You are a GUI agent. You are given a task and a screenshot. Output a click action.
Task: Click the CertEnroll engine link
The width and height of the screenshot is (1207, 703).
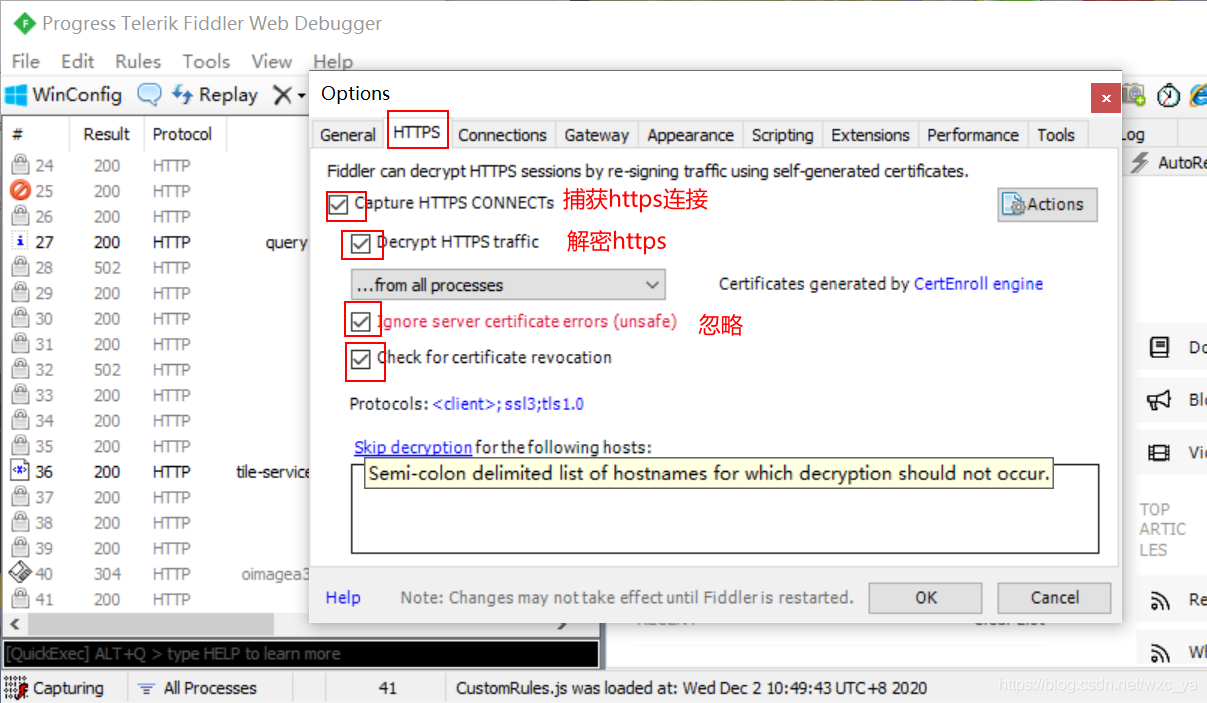978,284
